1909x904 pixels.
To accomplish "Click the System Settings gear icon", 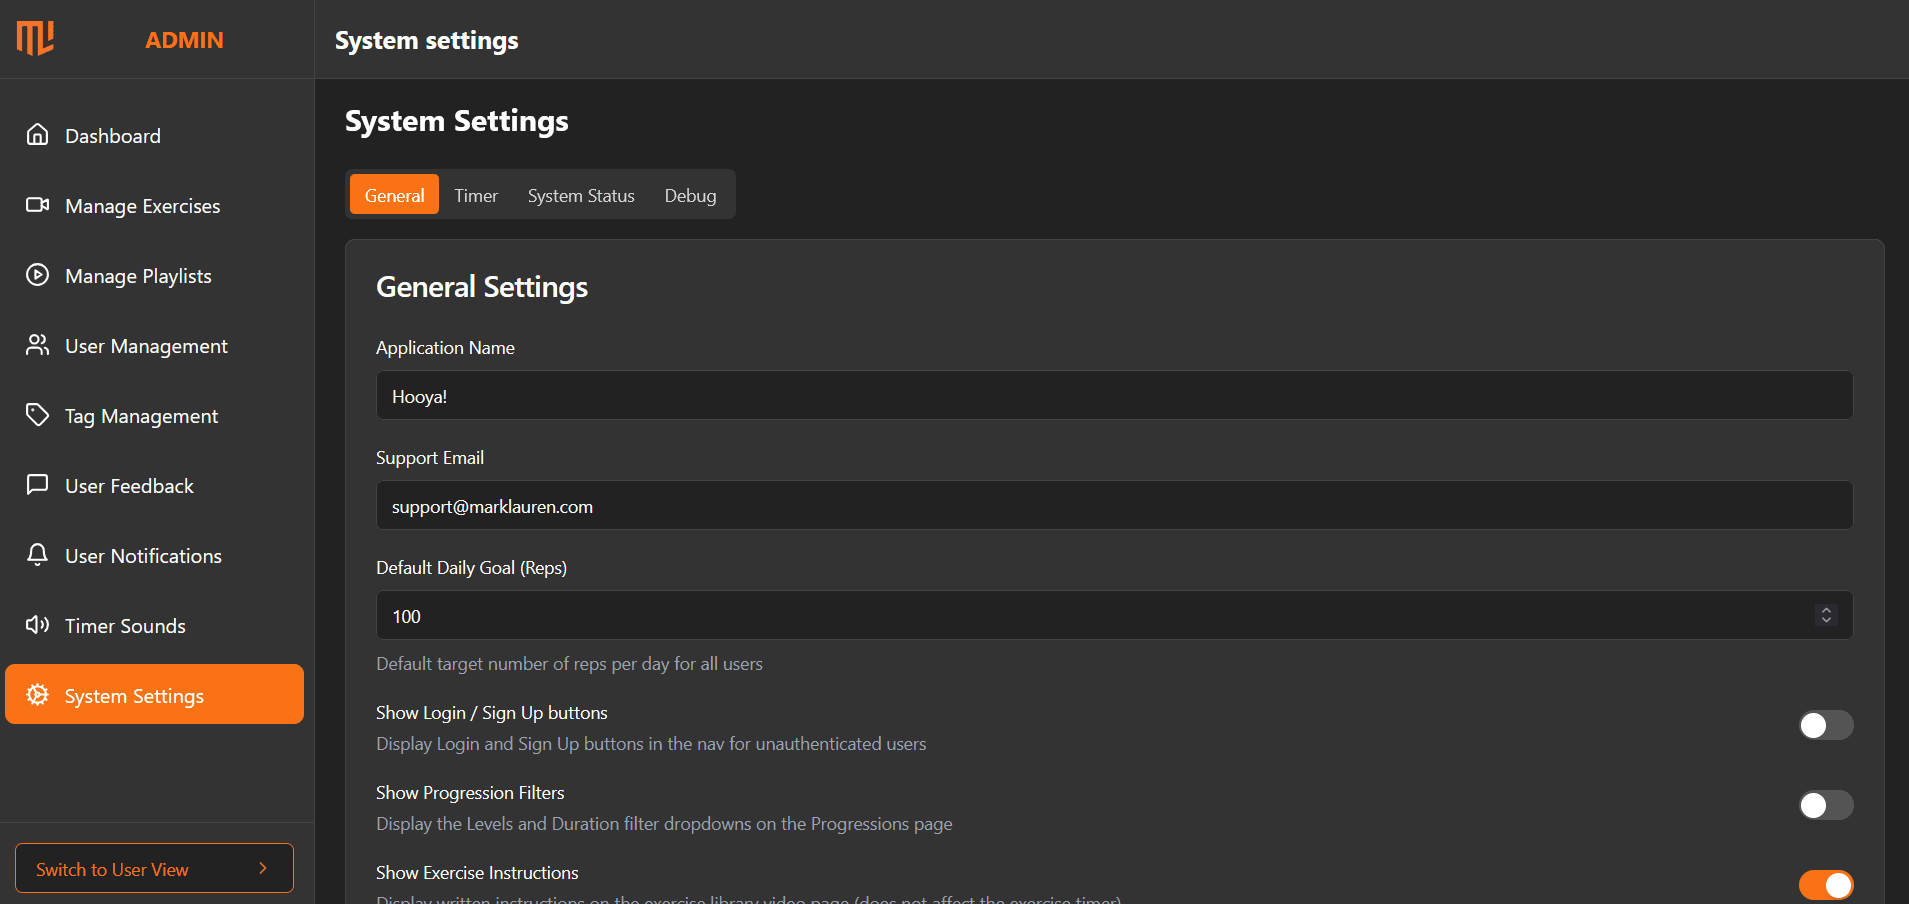I will tap(37, 695).
